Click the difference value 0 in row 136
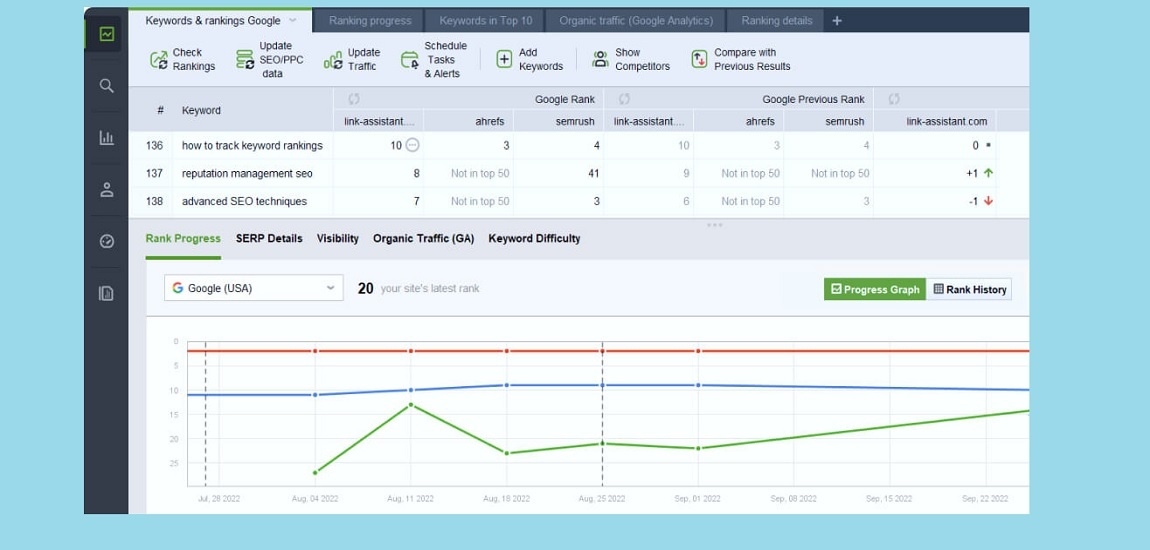Image resolution: width=1150 pixels, height=550 pixels. 975,145
